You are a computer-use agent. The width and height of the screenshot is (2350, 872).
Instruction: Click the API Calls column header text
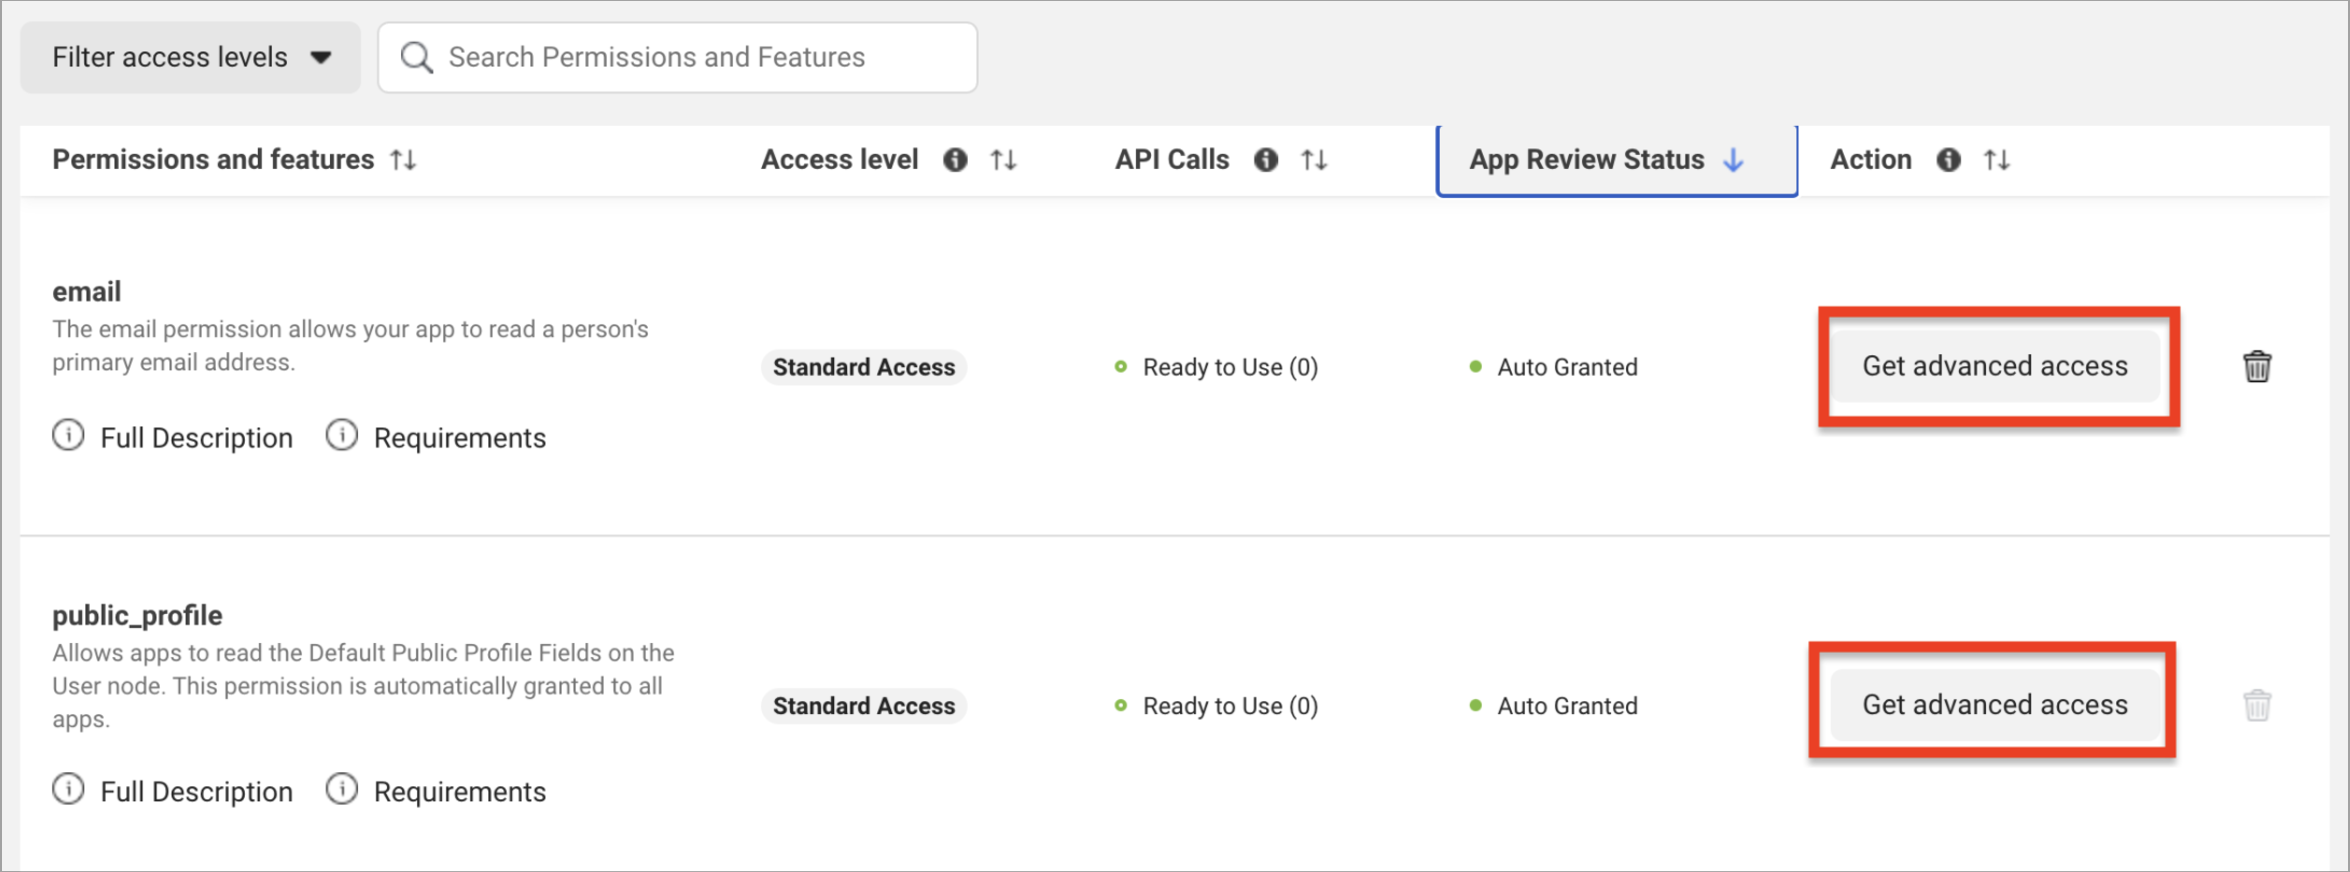coord(1172,160)
